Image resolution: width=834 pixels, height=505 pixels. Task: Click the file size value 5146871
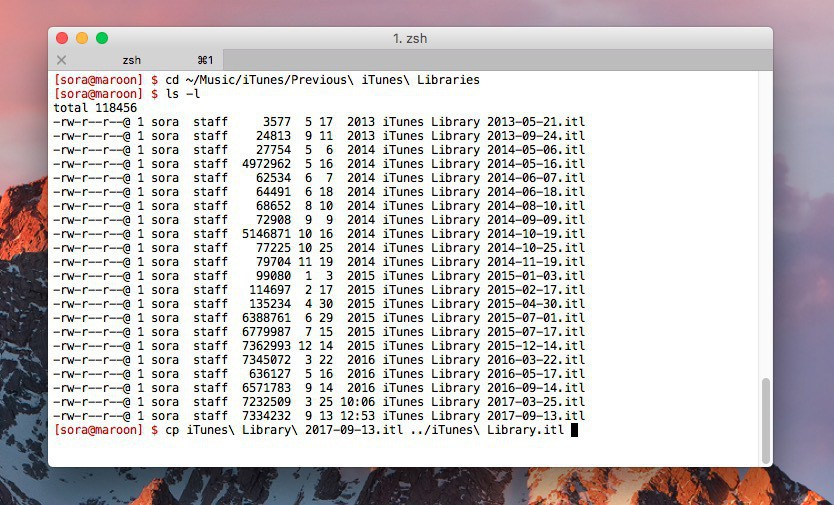tap(266, 234)
